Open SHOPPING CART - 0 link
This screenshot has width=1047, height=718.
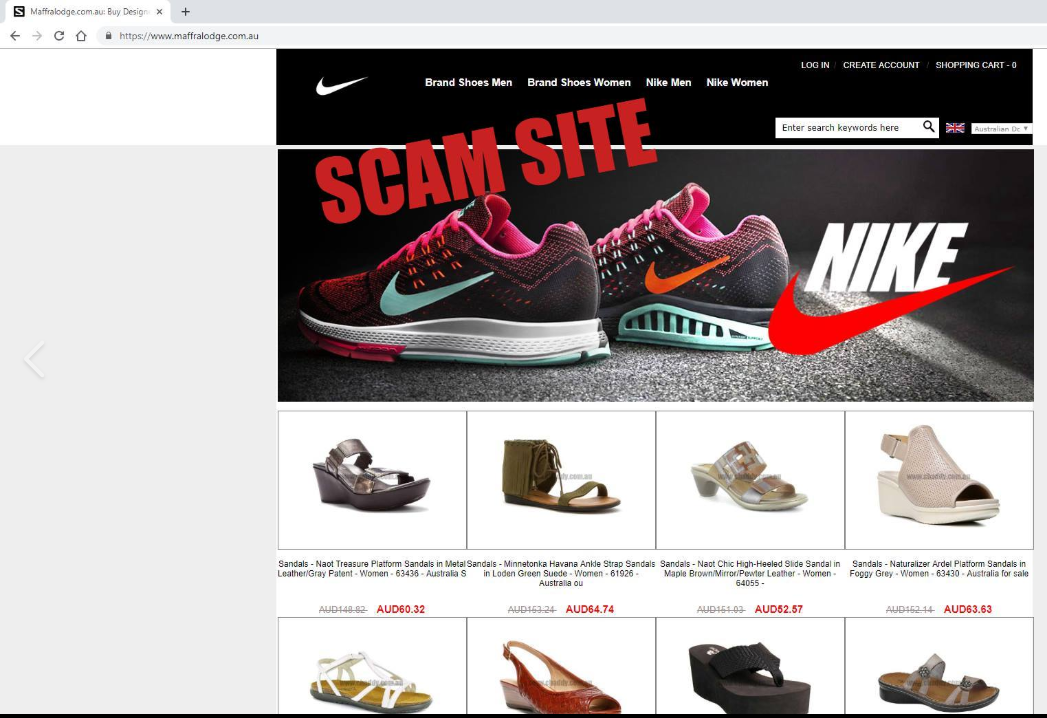coord(976,65)
